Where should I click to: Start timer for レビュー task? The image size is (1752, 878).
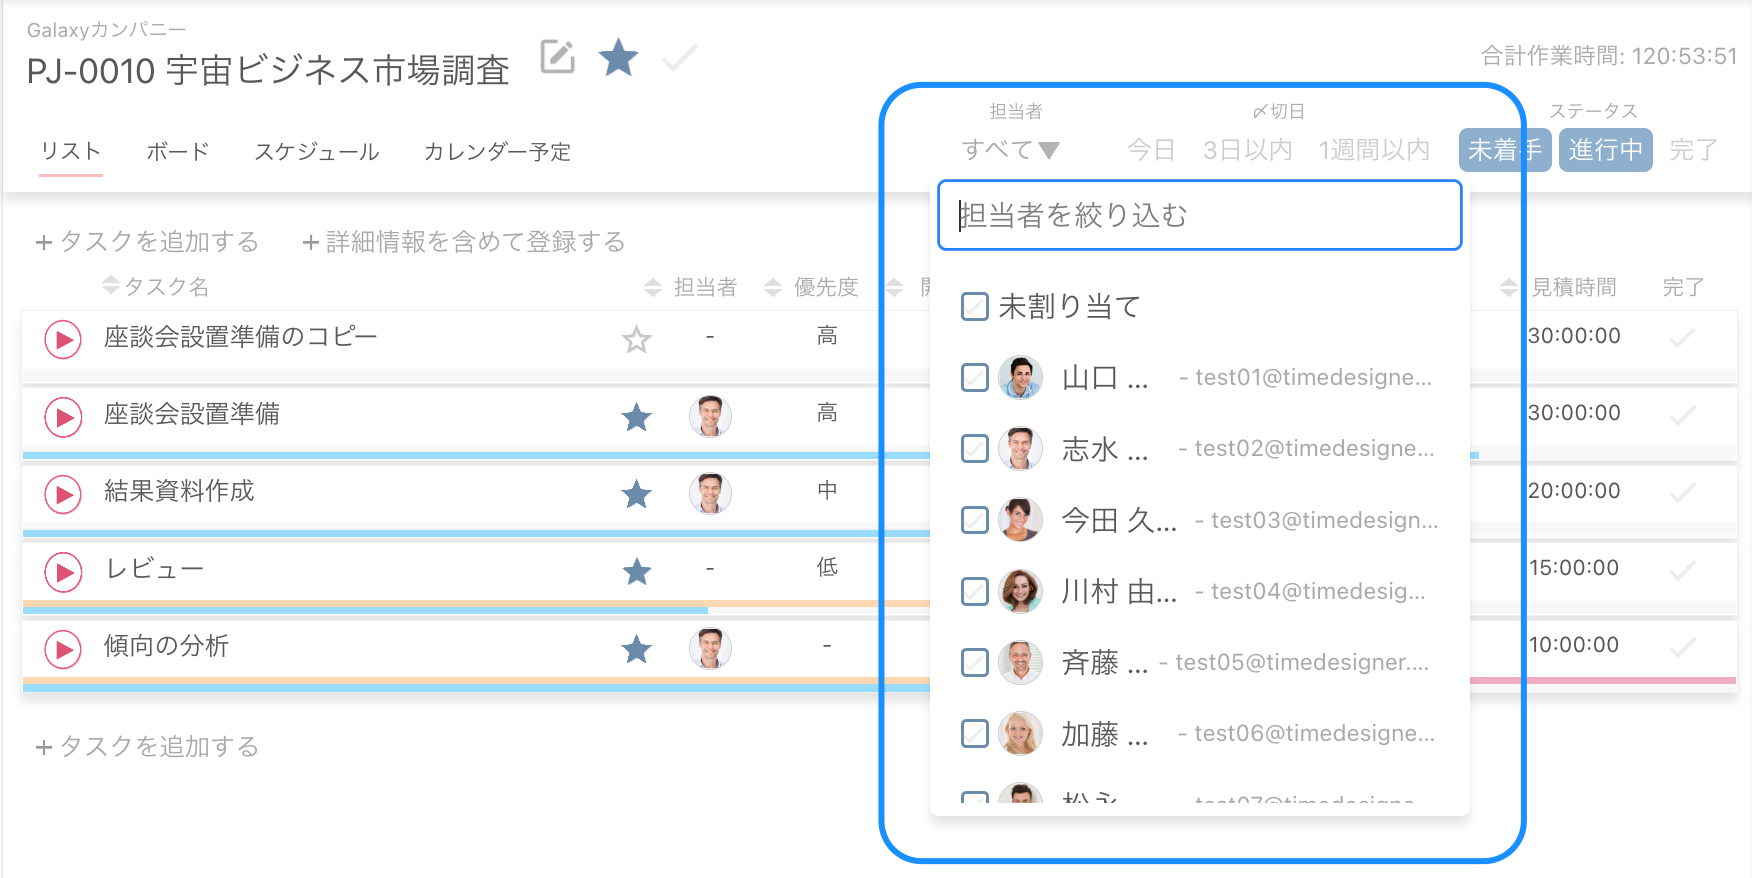(63, 572)
